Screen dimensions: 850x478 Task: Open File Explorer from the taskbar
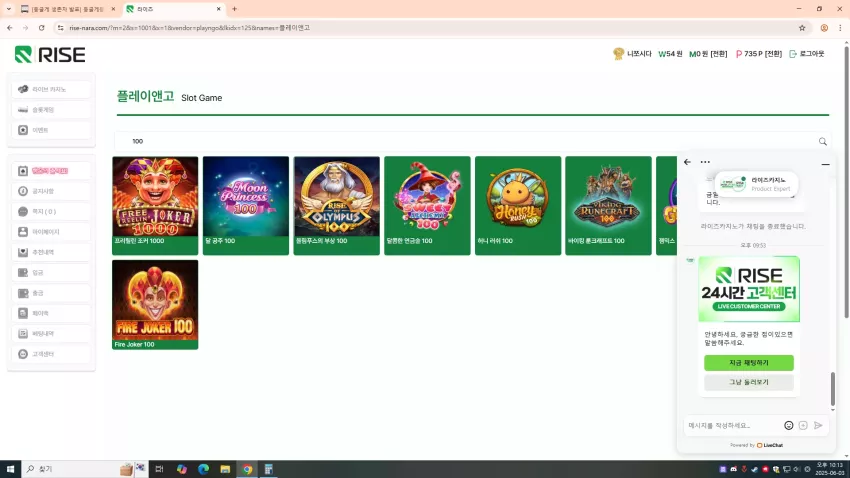pyautogui.click(x=225, y=469)
